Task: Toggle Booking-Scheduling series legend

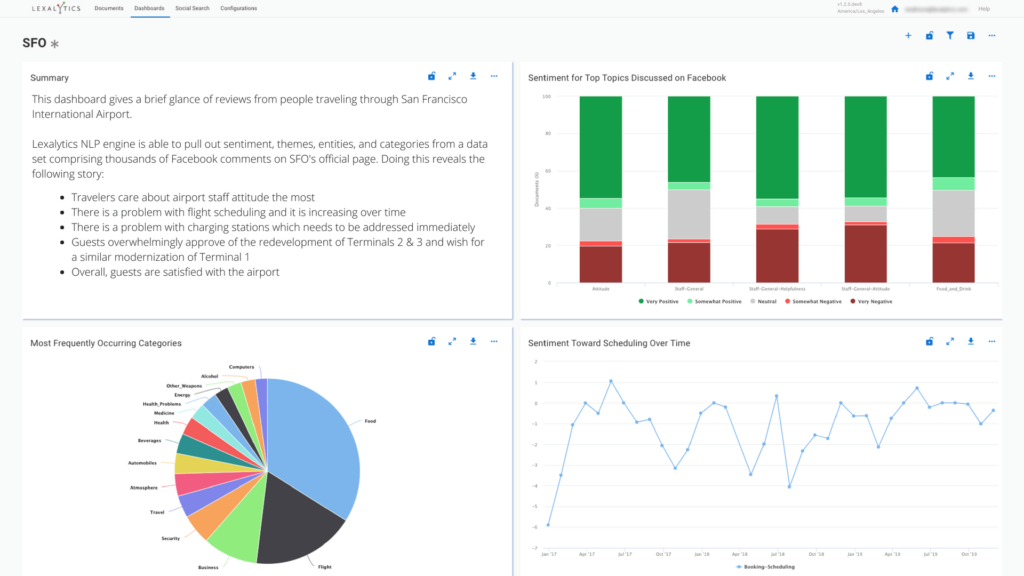Action: click(765, 567)
